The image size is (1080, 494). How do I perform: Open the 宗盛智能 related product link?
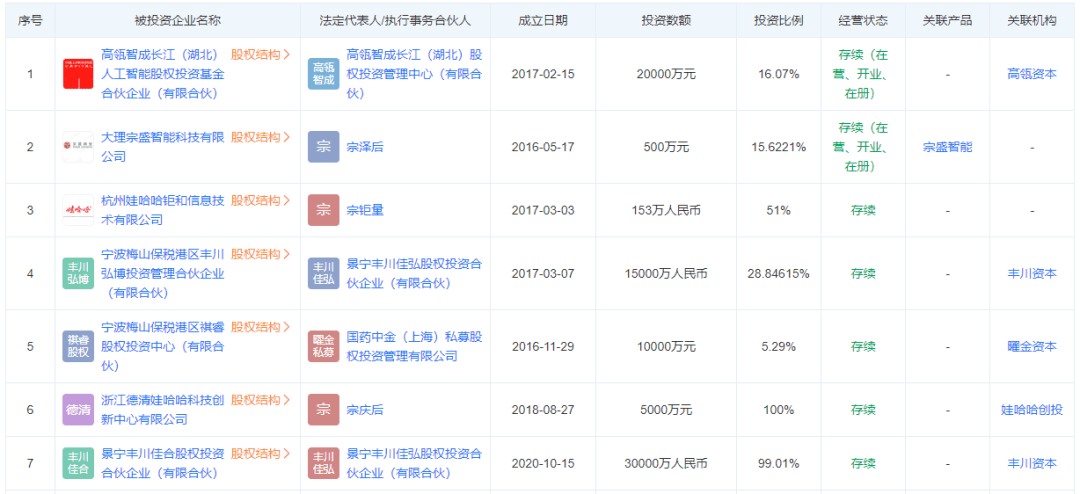pos(947,147)
